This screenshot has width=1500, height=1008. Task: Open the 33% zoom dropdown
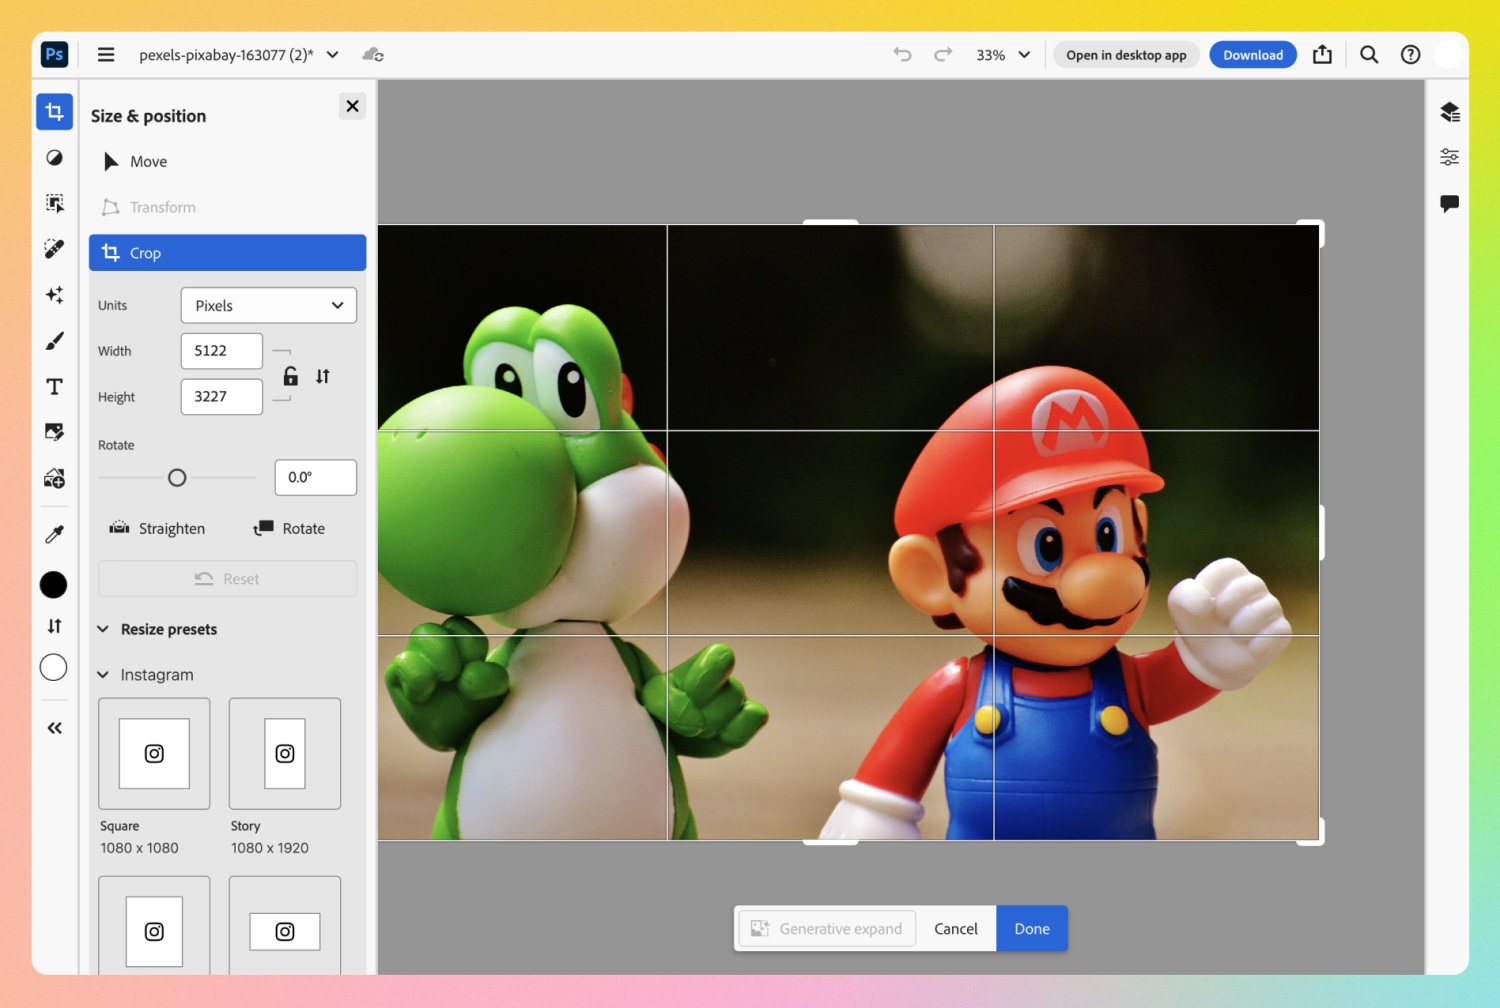(1003, 55)
